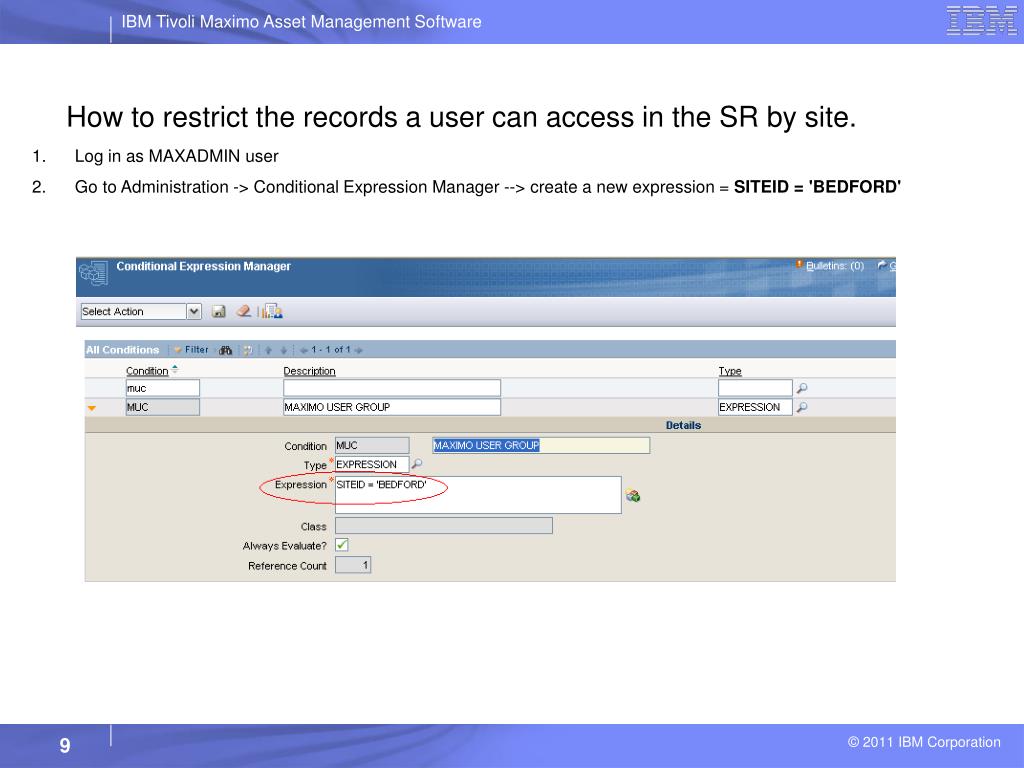Click the Details Type field EXPRESSION
This screenshot has width=1024, height=768.
pos(372,464)
